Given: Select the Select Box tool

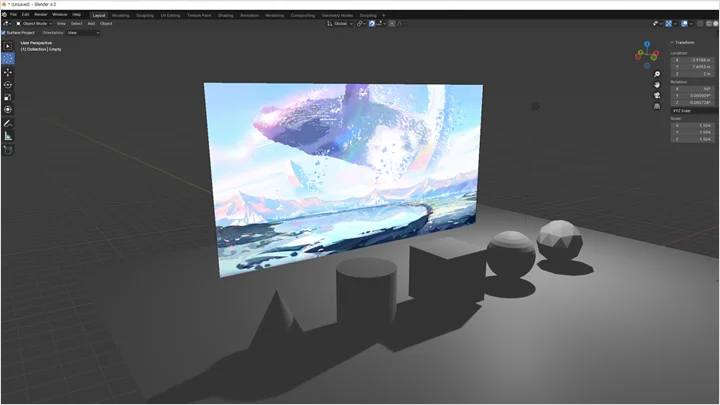Looking at the screenshot, I should pyautogui.click(x=8, y=46).
